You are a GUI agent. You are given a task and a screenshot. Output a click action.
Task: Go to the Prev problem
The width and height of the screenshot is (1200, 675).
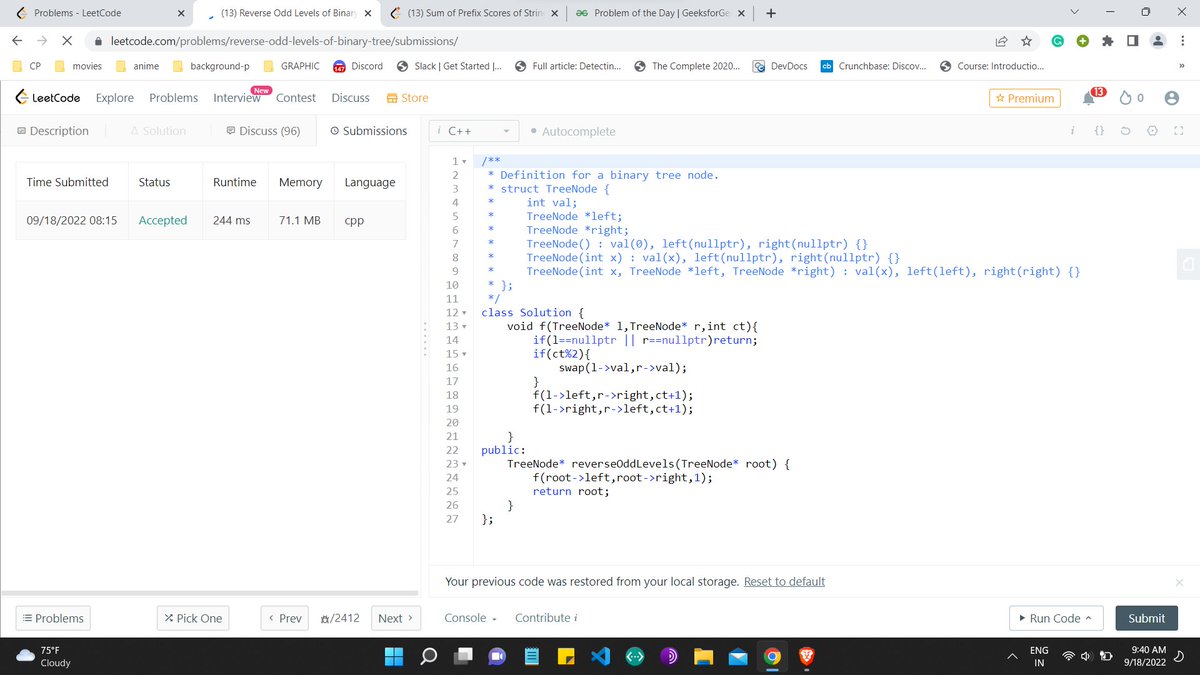click(285, 618)
